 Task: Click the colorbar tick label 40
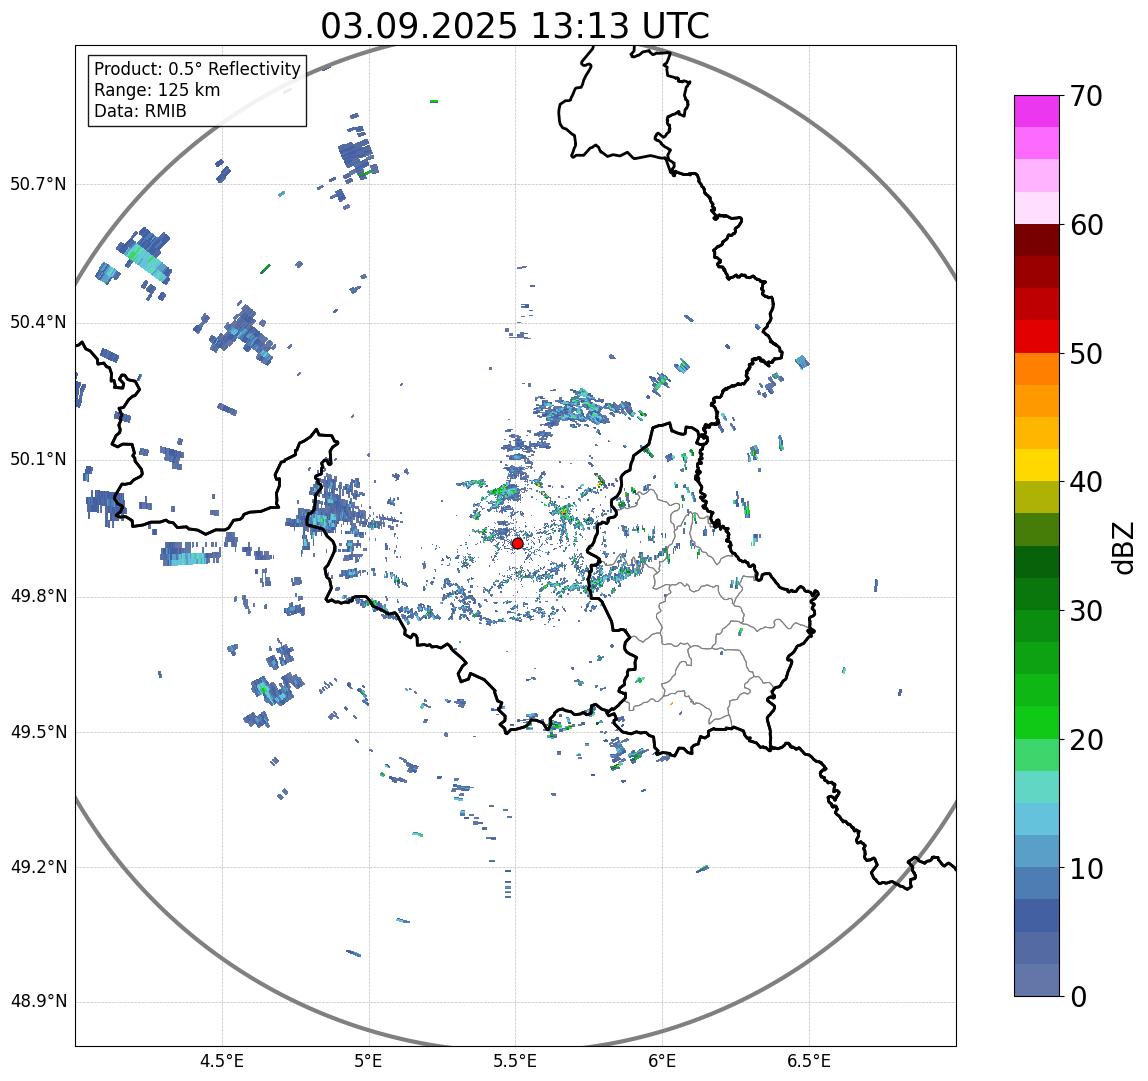tap(1086, 483)
